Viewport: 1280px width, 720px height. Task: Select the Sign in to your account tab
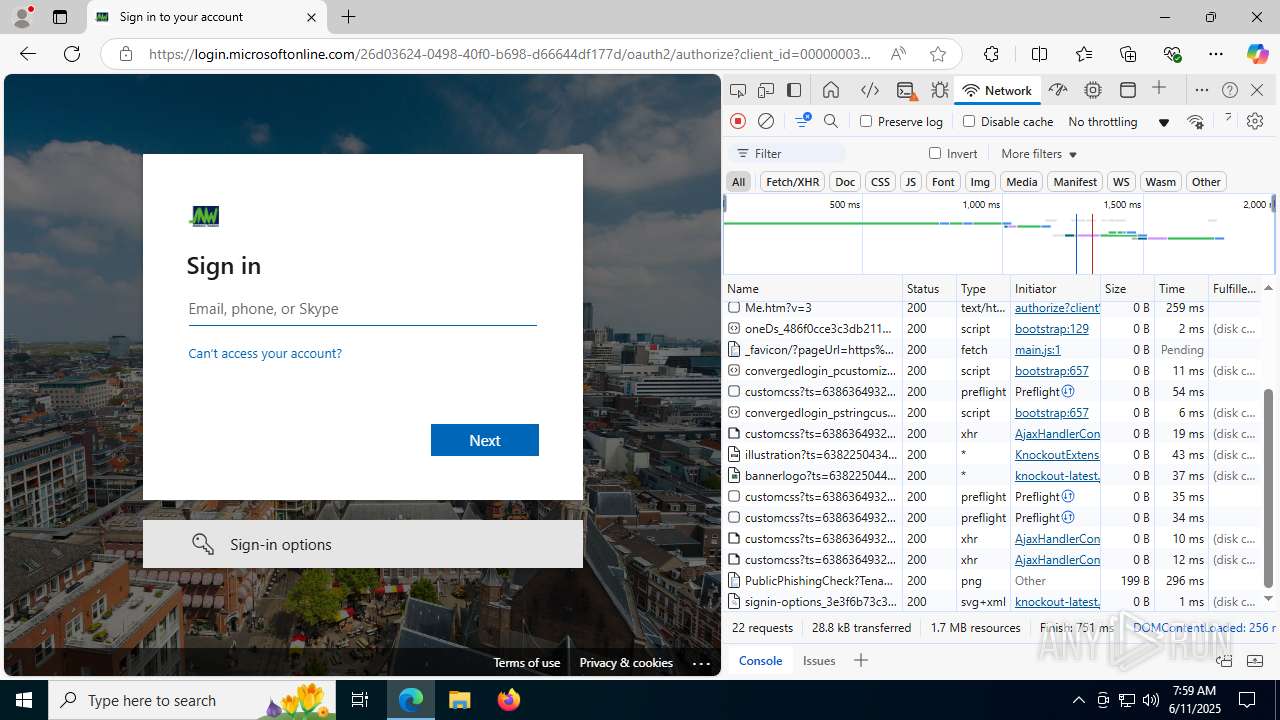click(207, 17)
